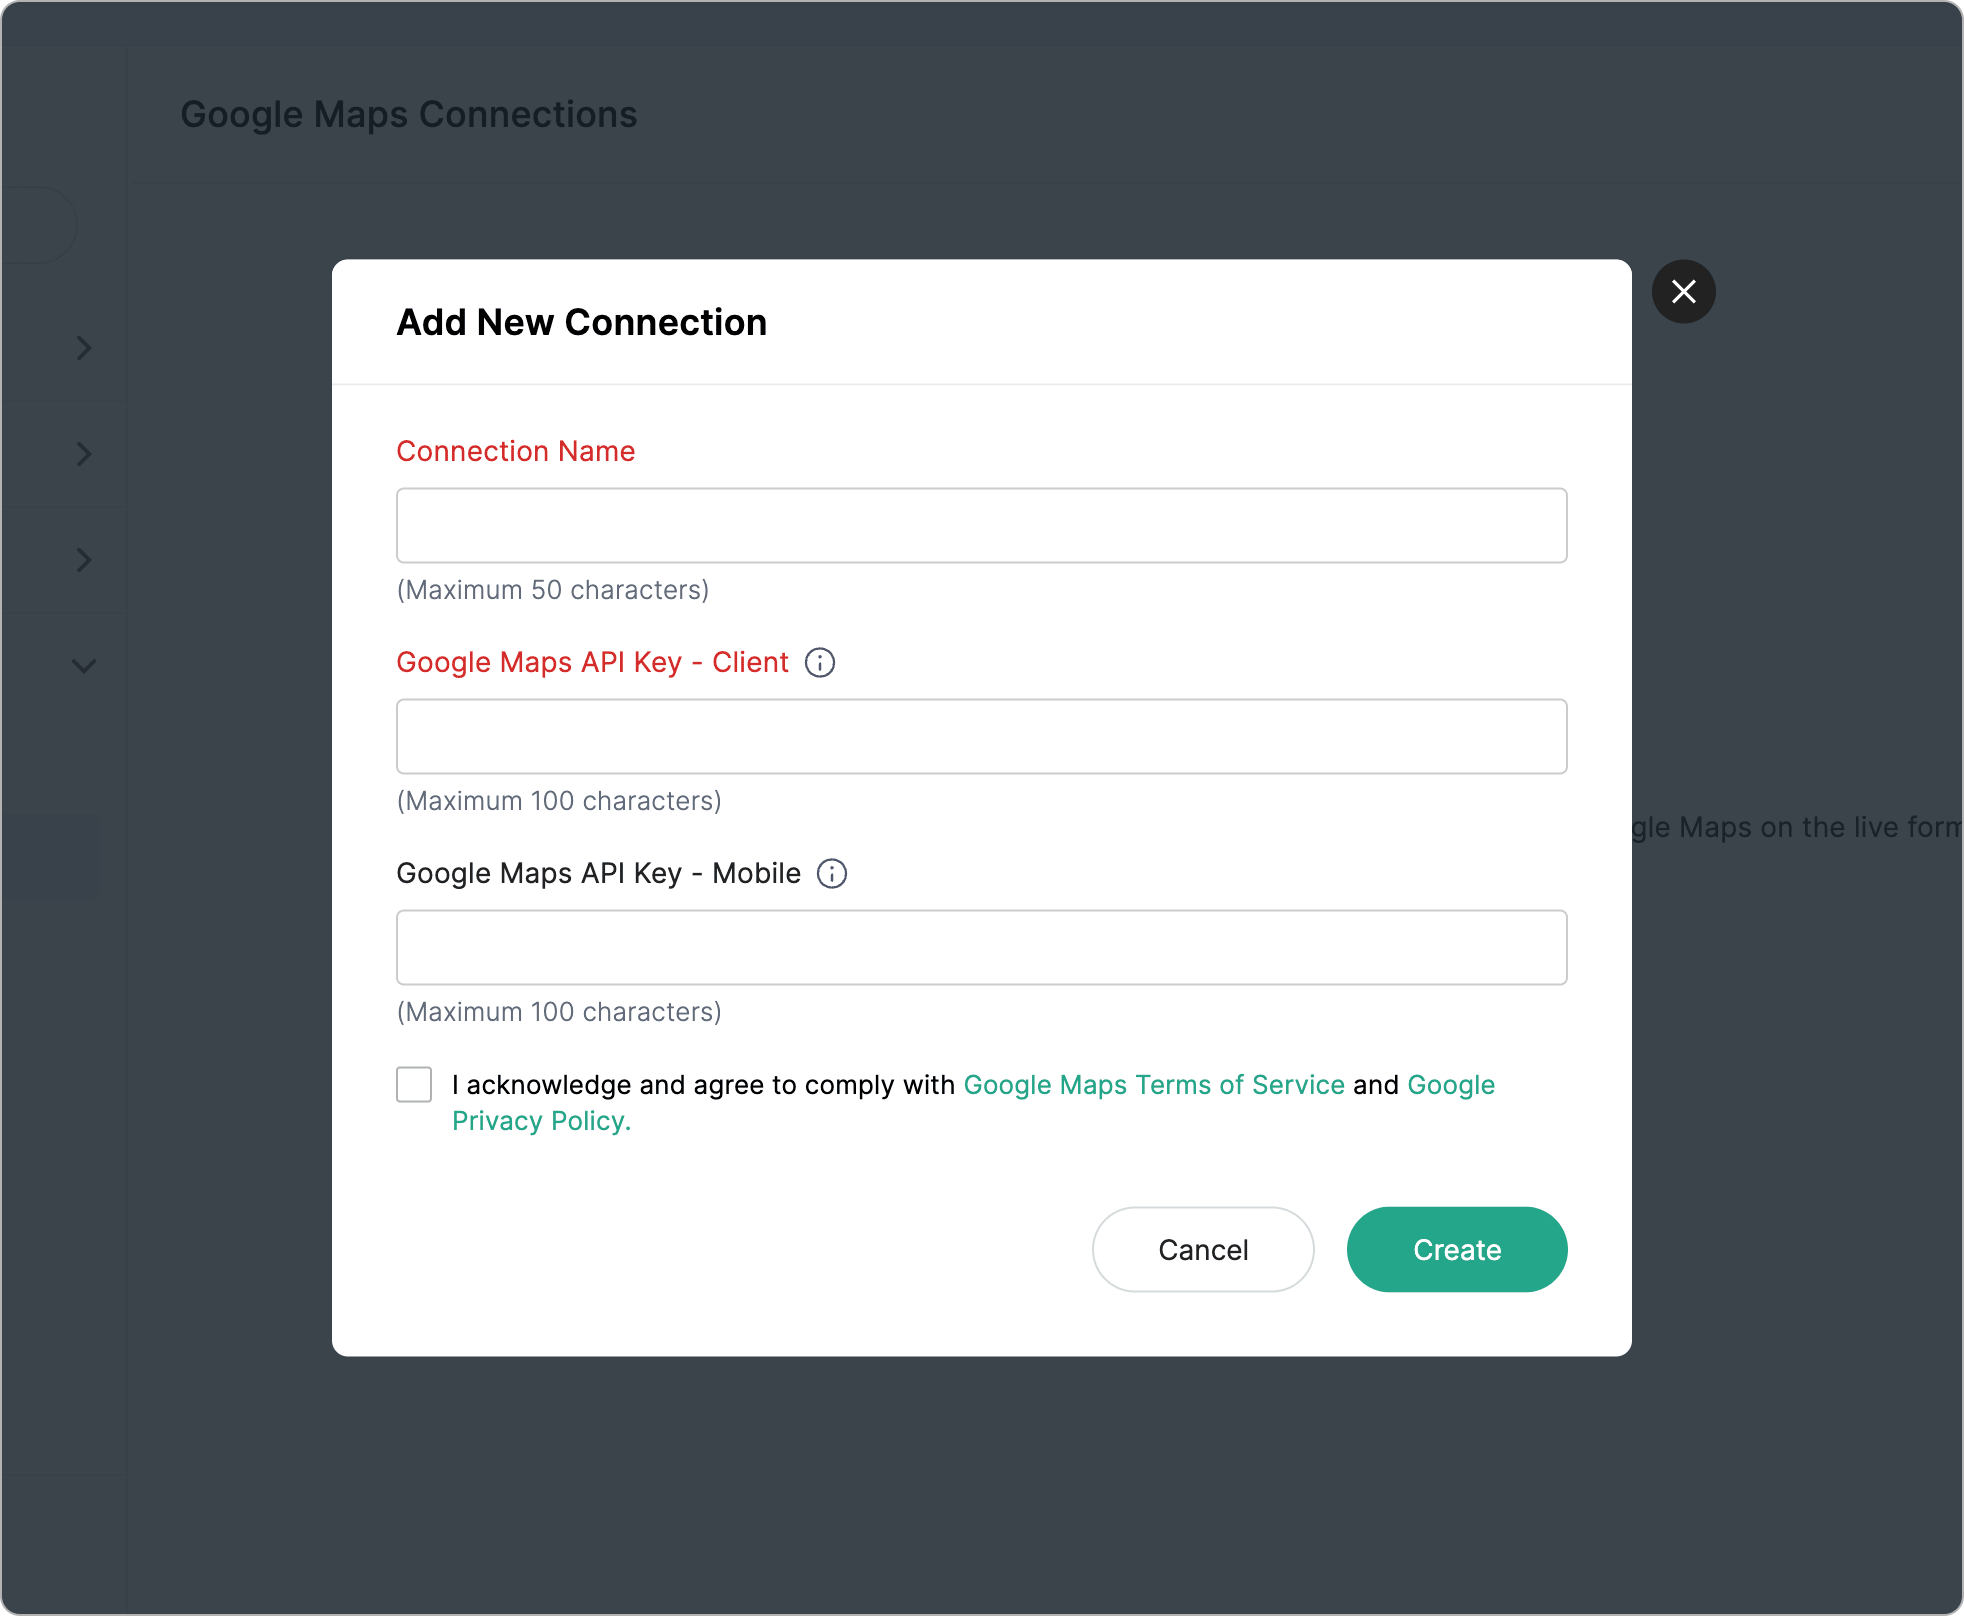The height and width of the screenshot is (1616, 1964).
Task: Expand the middle right-pointing sidebar chevron
Action: pos(84,454)
